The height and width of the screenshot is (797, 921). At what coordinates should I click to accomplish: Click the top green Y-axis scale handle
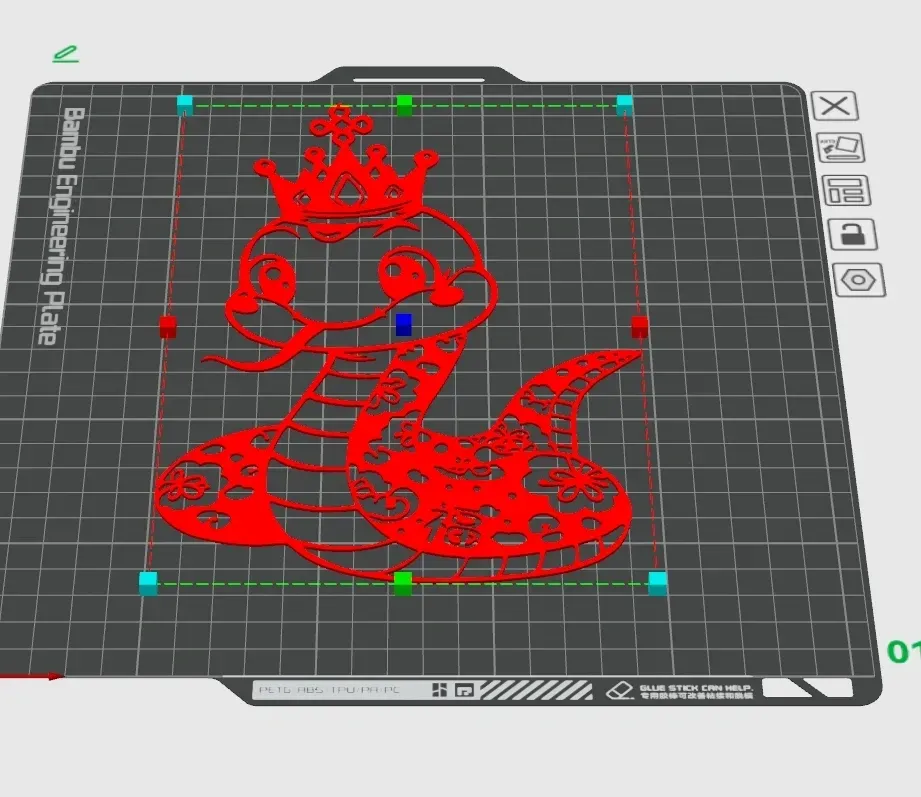[x=405, y=106]
